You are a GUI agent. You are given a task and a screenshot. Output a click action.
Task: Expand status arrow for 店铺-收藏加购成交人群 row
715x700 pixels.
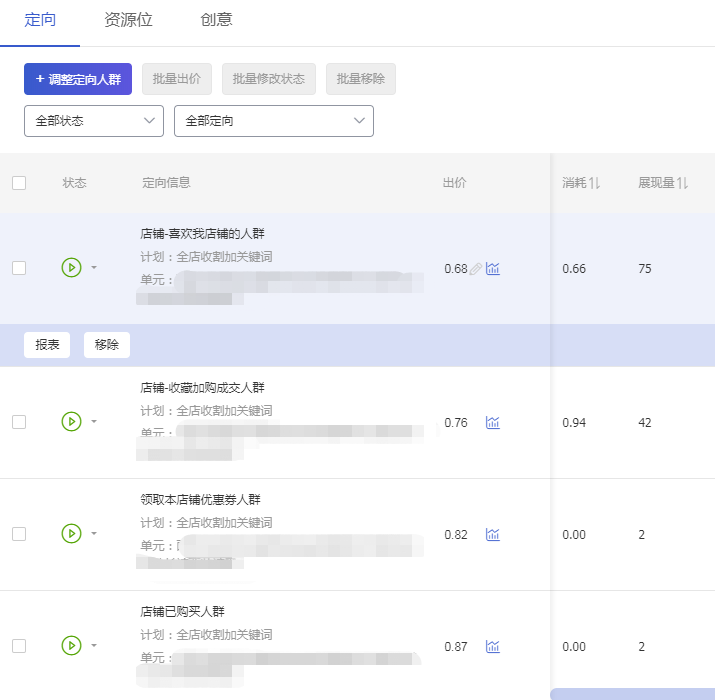tap(94, 422)
